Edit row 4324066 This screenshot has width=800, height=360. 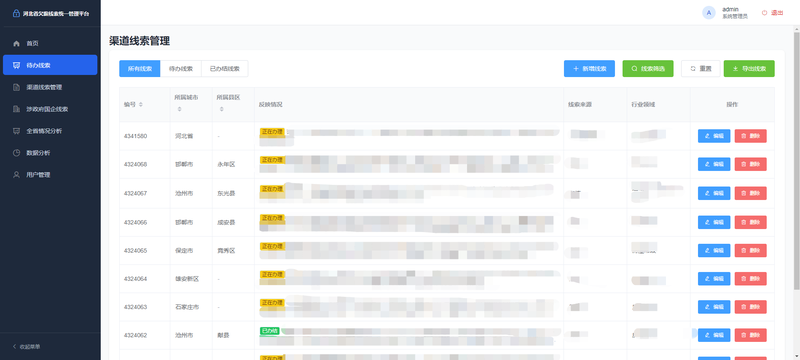[x=714, y=222]
